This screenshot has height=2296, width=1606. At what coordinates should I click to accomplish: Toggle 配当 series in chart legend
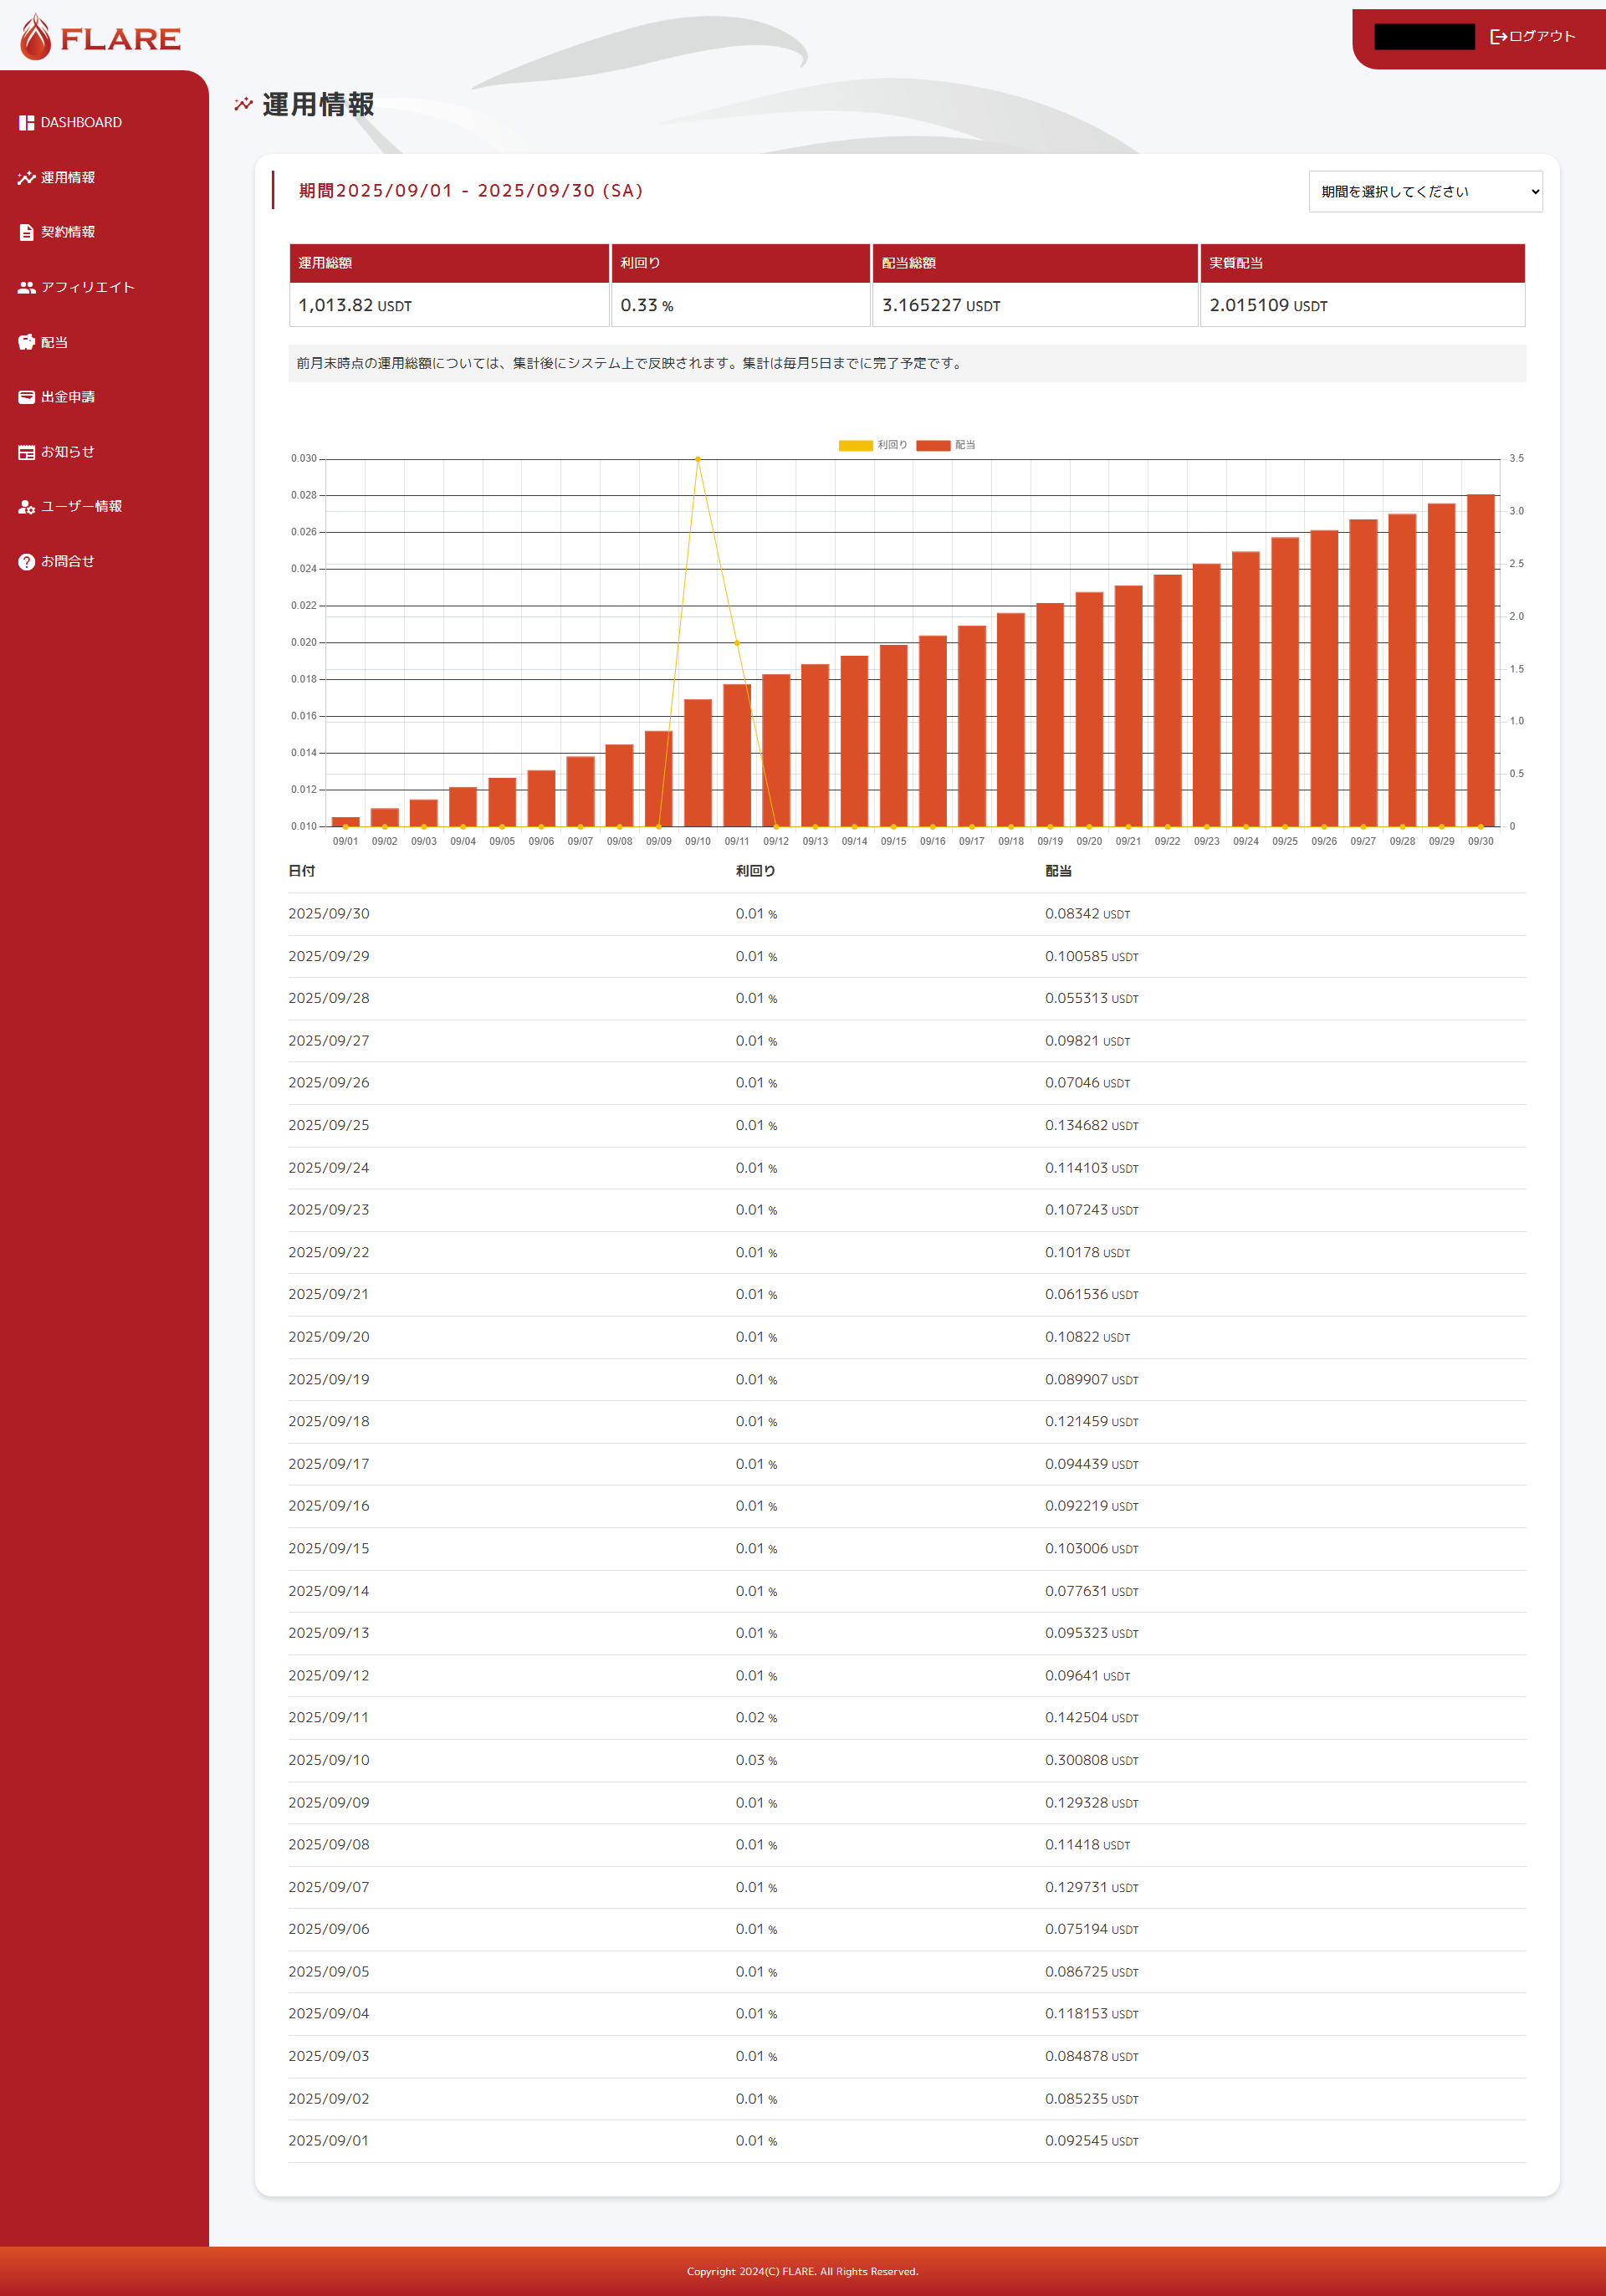click(965, 445)
